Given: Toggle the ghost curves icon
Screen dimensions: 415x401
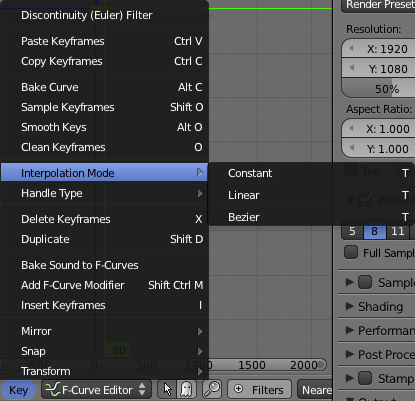Looking at the screenshot, I should 186,389.
